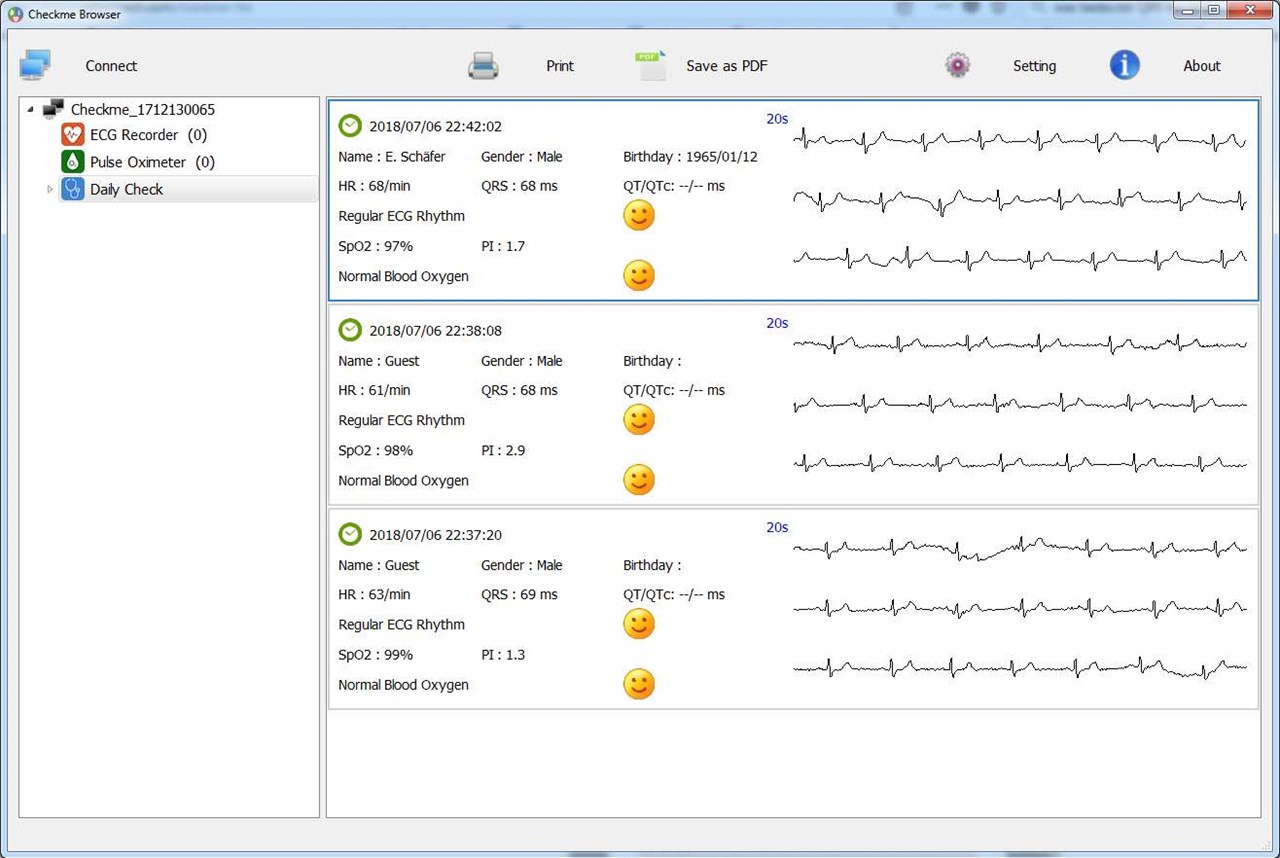
Task: Click the Setting label
Action: coord(1034,66)
